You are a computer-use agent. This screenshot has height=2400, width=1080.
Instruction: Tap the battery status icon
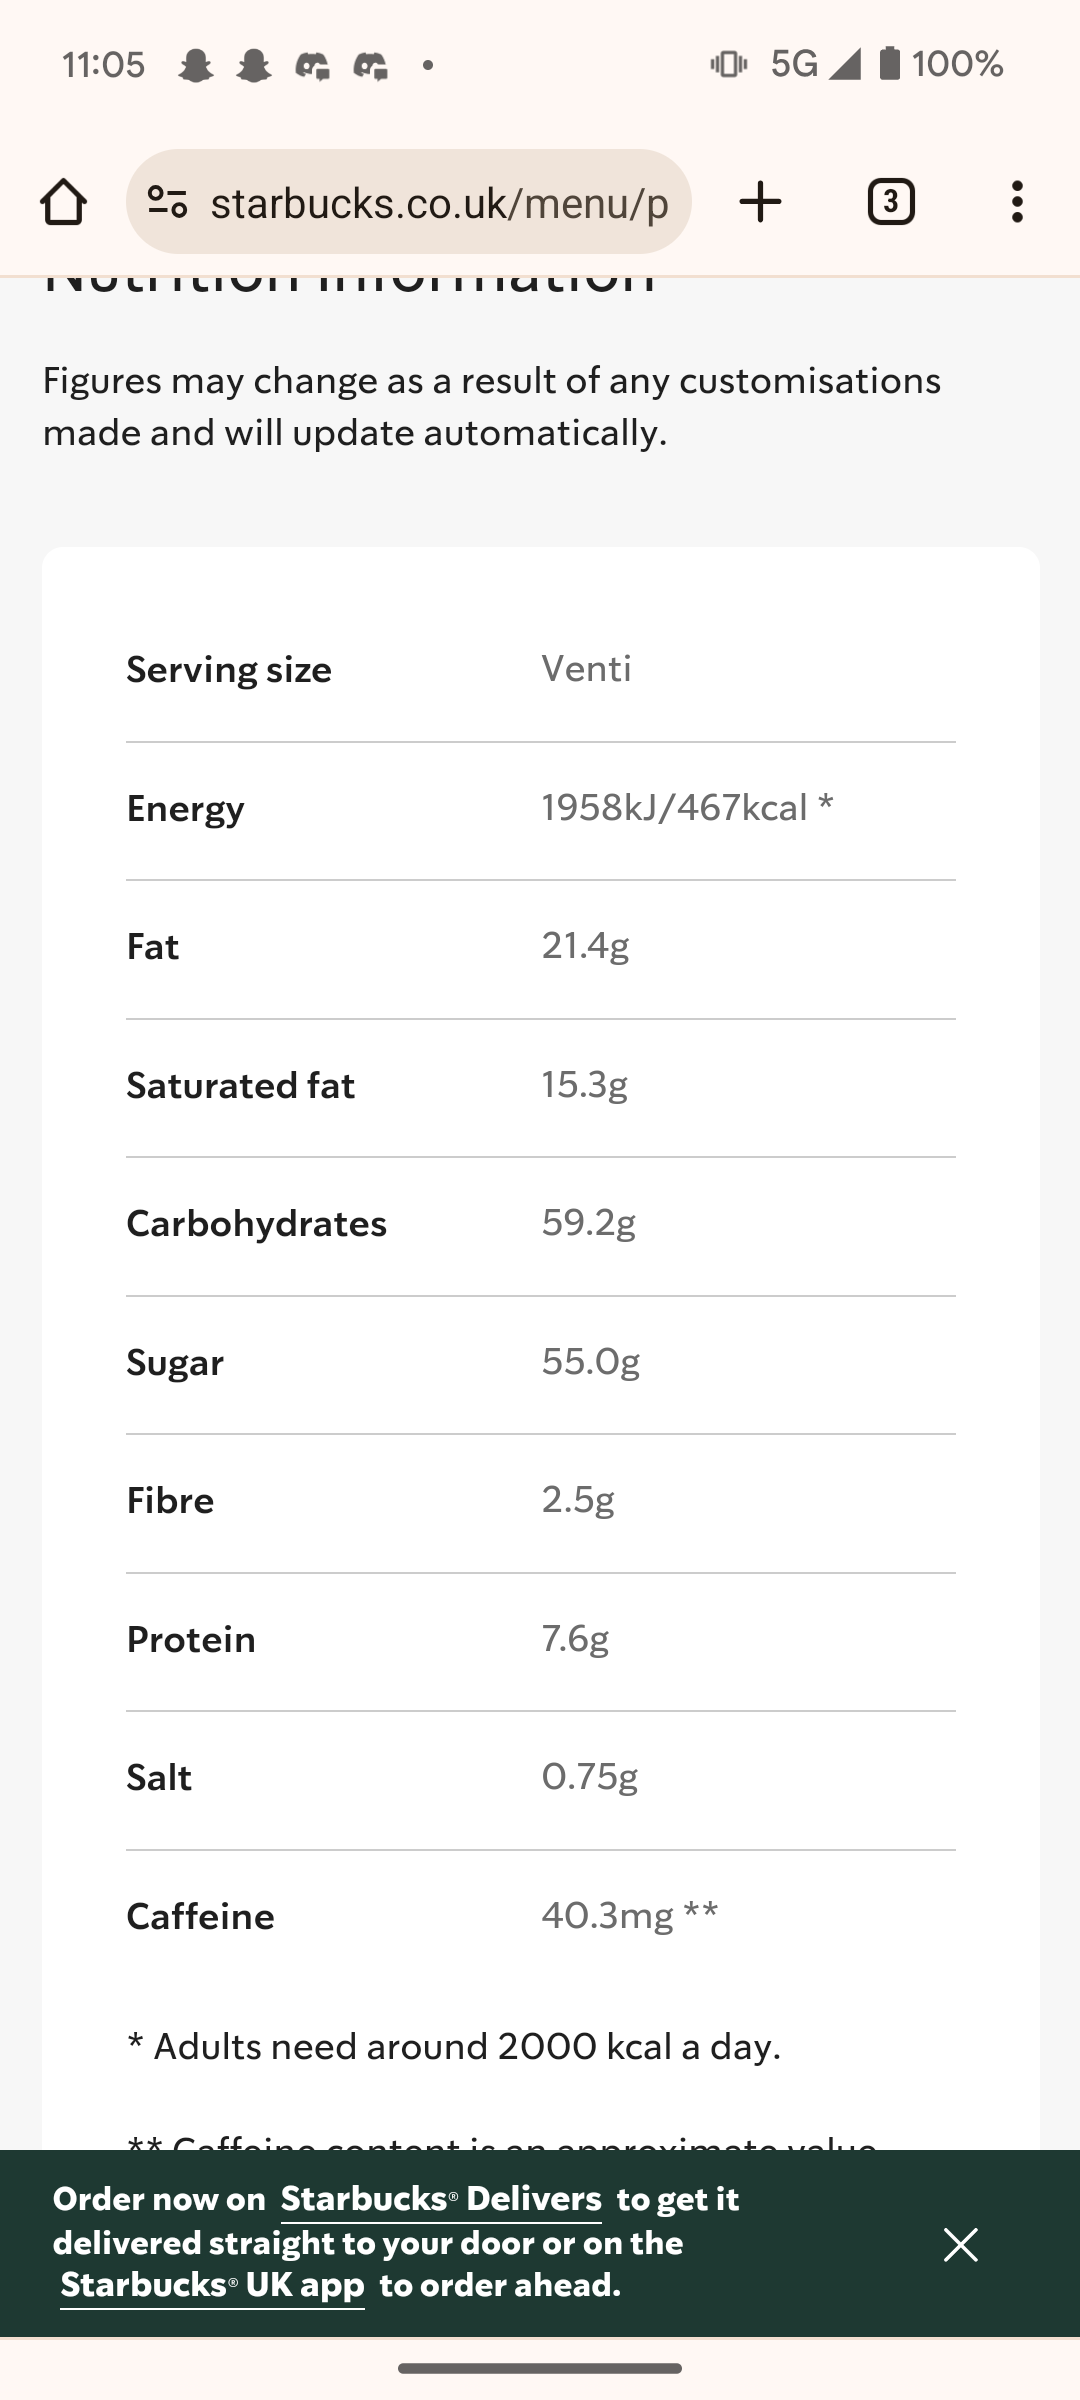click(889, 63)
